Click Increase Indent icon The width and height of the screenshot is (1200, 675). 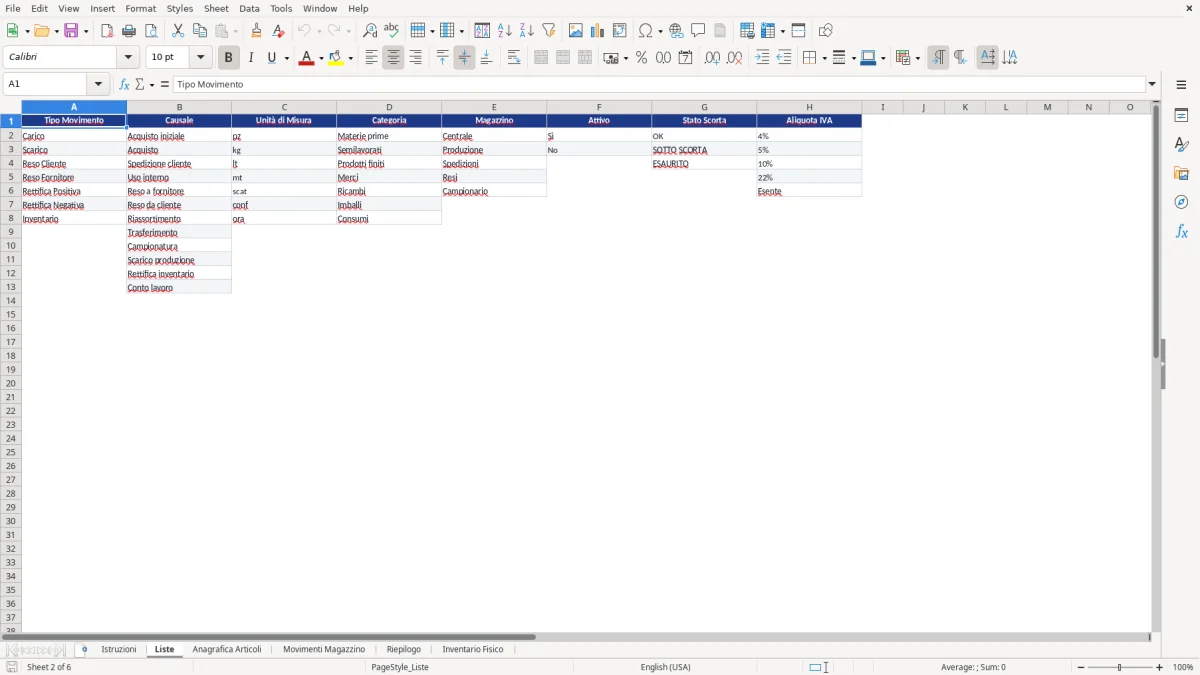762,58
